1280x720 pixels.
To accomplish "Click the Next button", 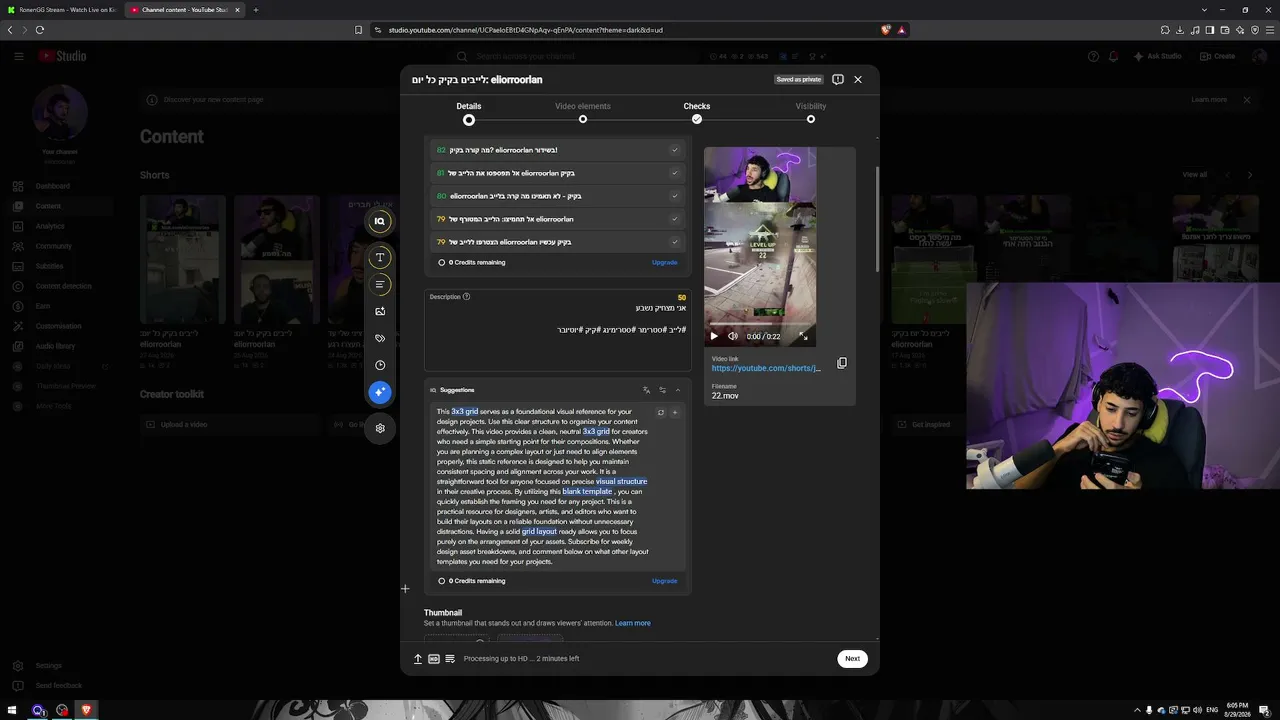I will [x=852, y=659].
